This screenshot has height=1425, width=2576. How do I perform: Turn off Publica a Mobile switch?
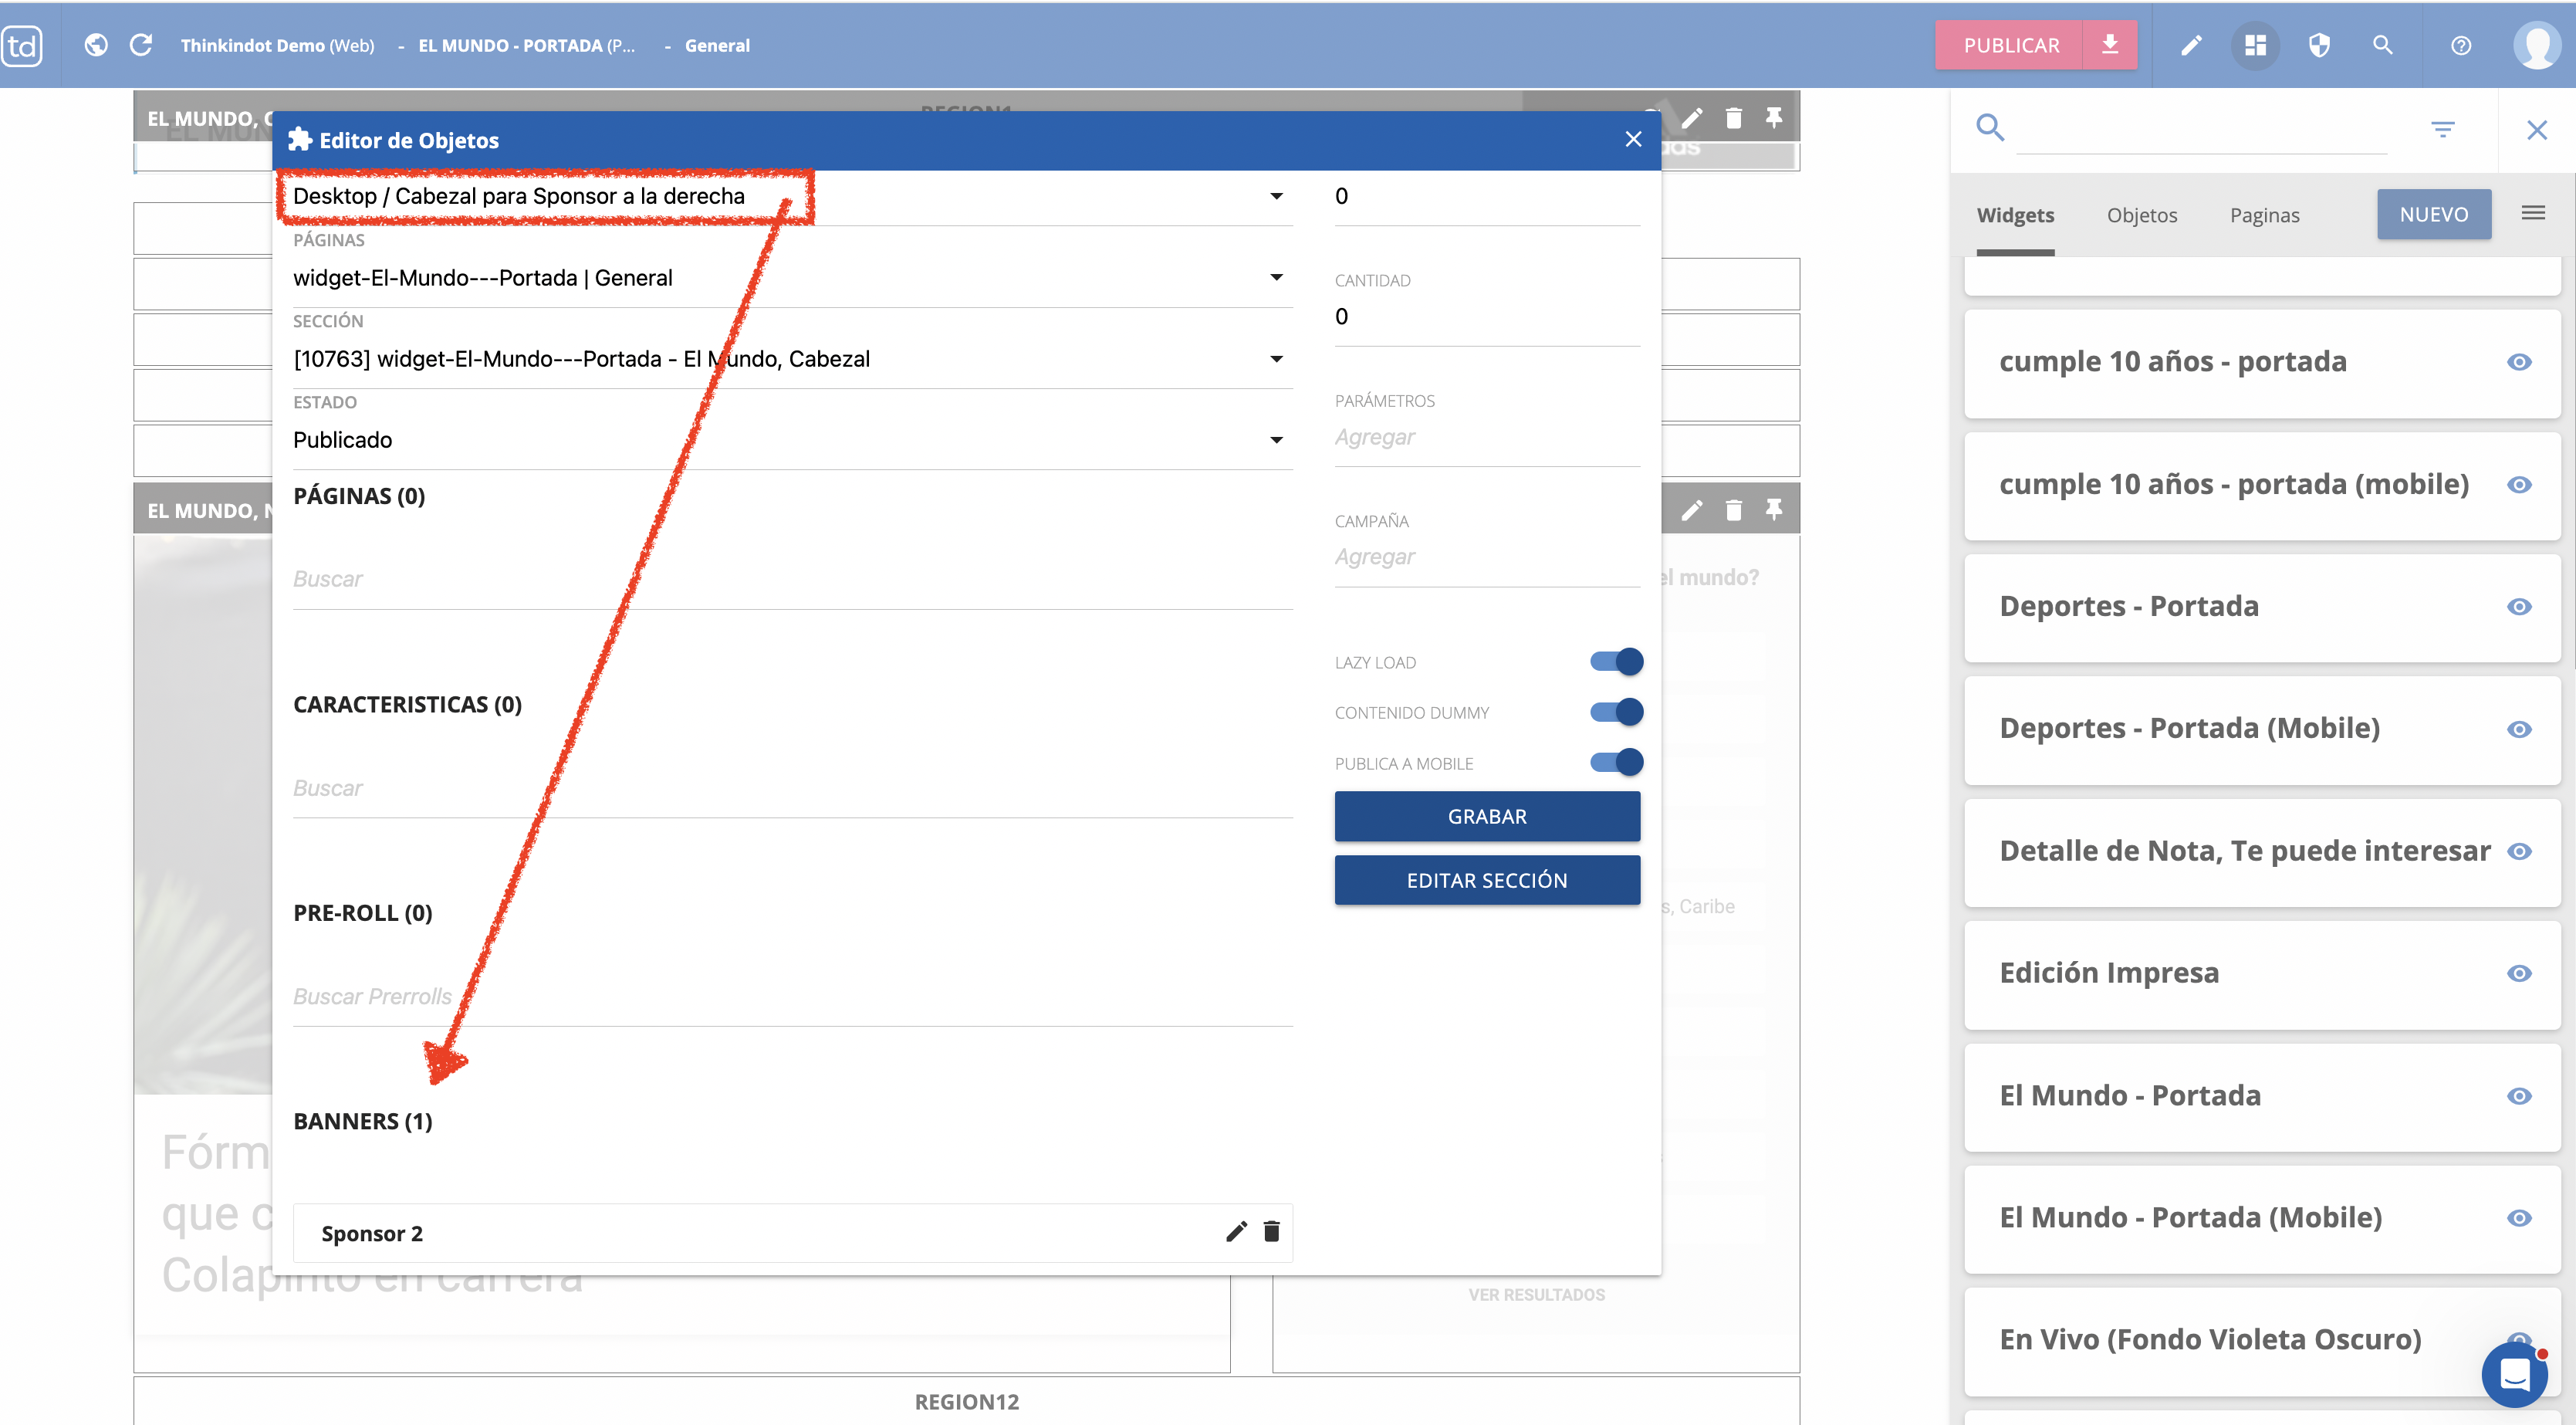click(x=1616, y=762)
